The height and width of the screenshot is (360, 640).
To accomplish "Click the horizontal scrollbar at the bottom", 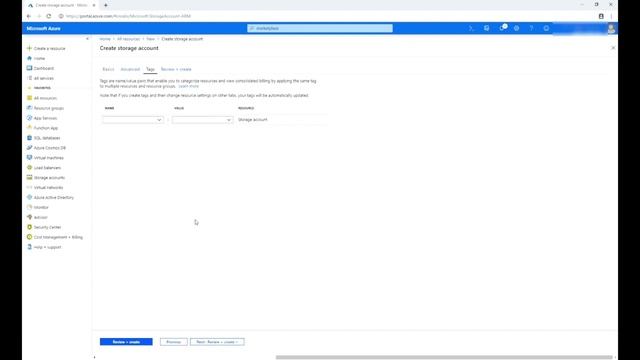I will point(444,357).
